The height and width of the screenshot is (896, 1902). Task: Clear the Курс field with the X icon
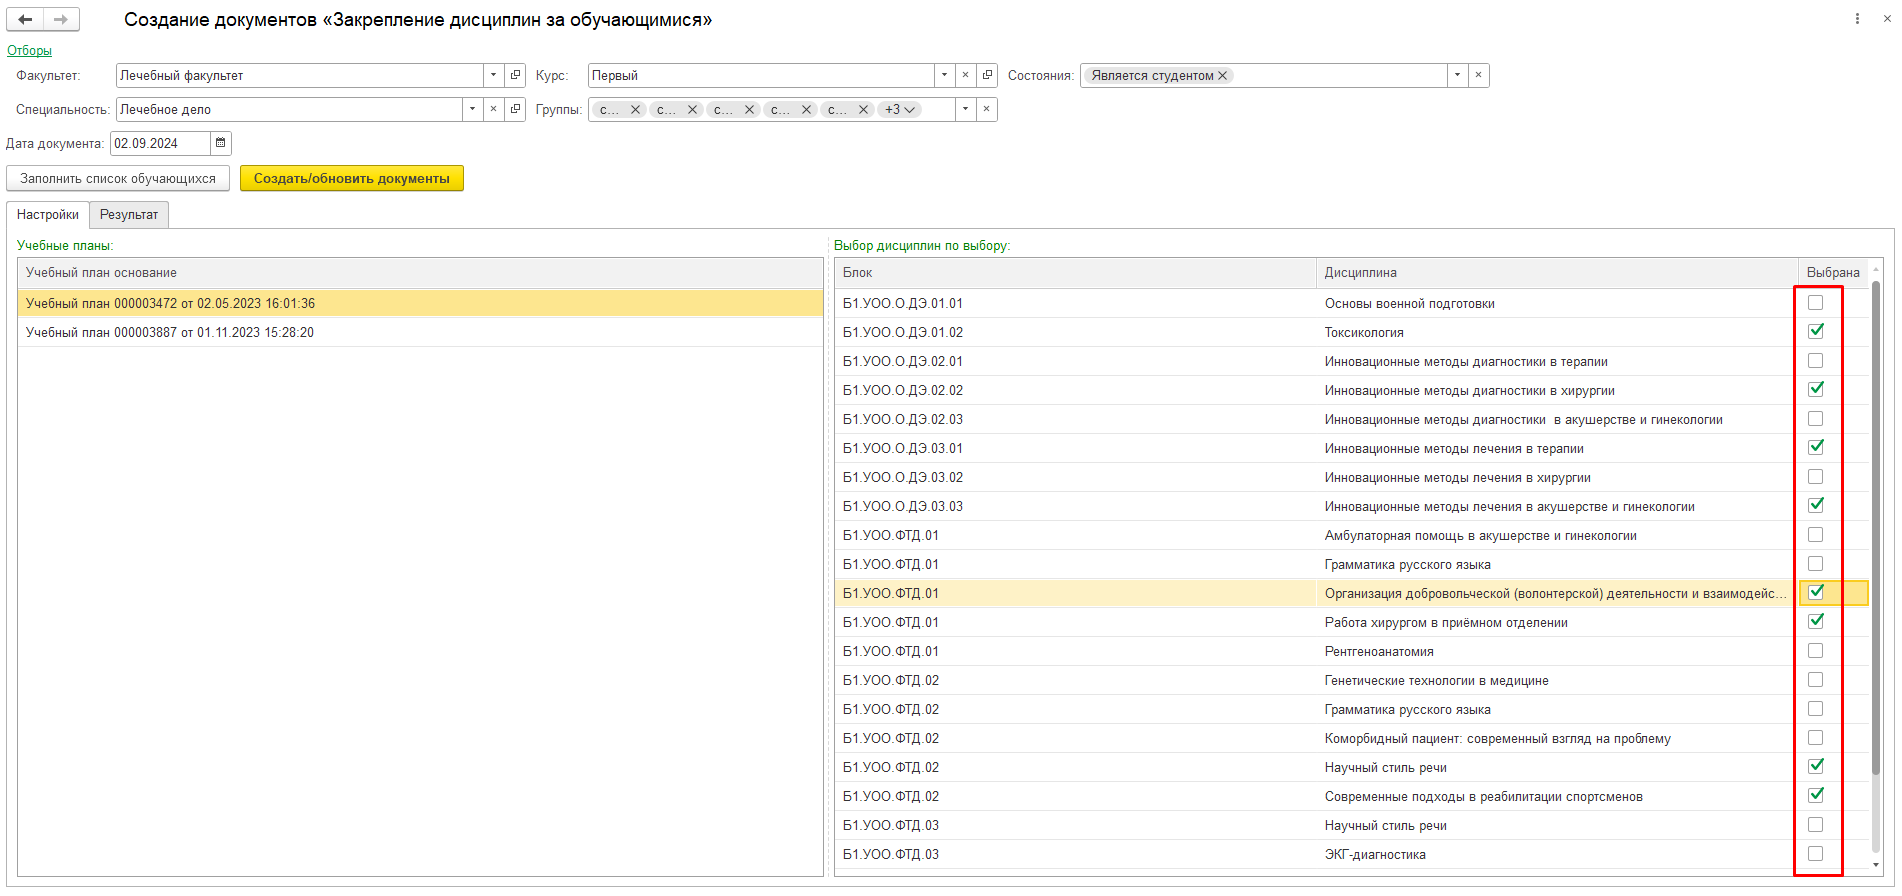tap(965, 75)
